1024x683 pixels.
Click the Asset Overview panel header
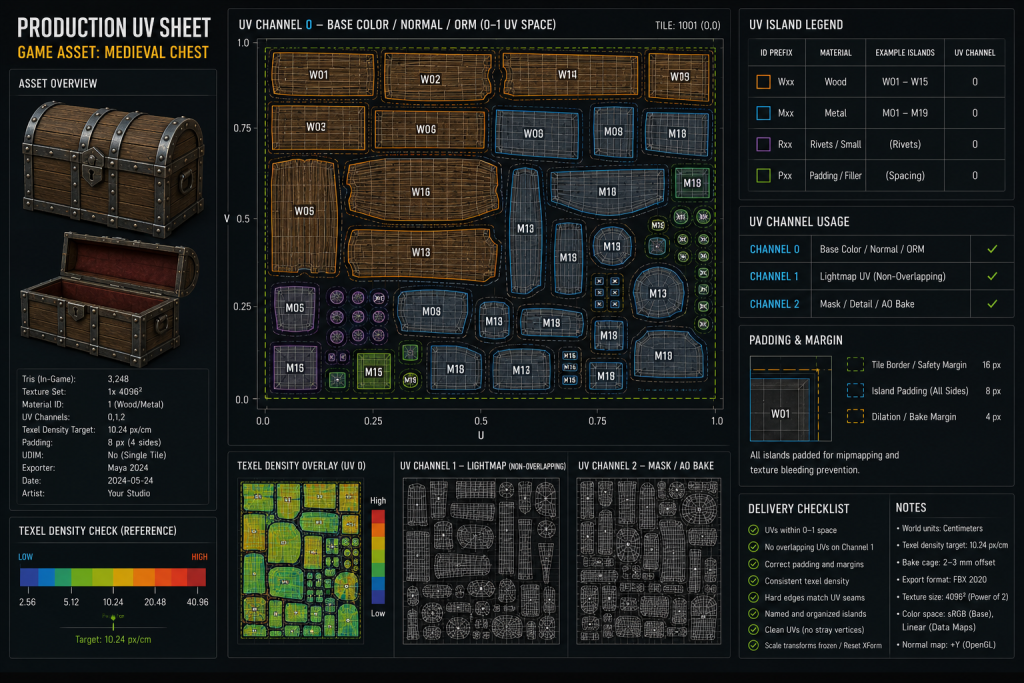point(57,84)
